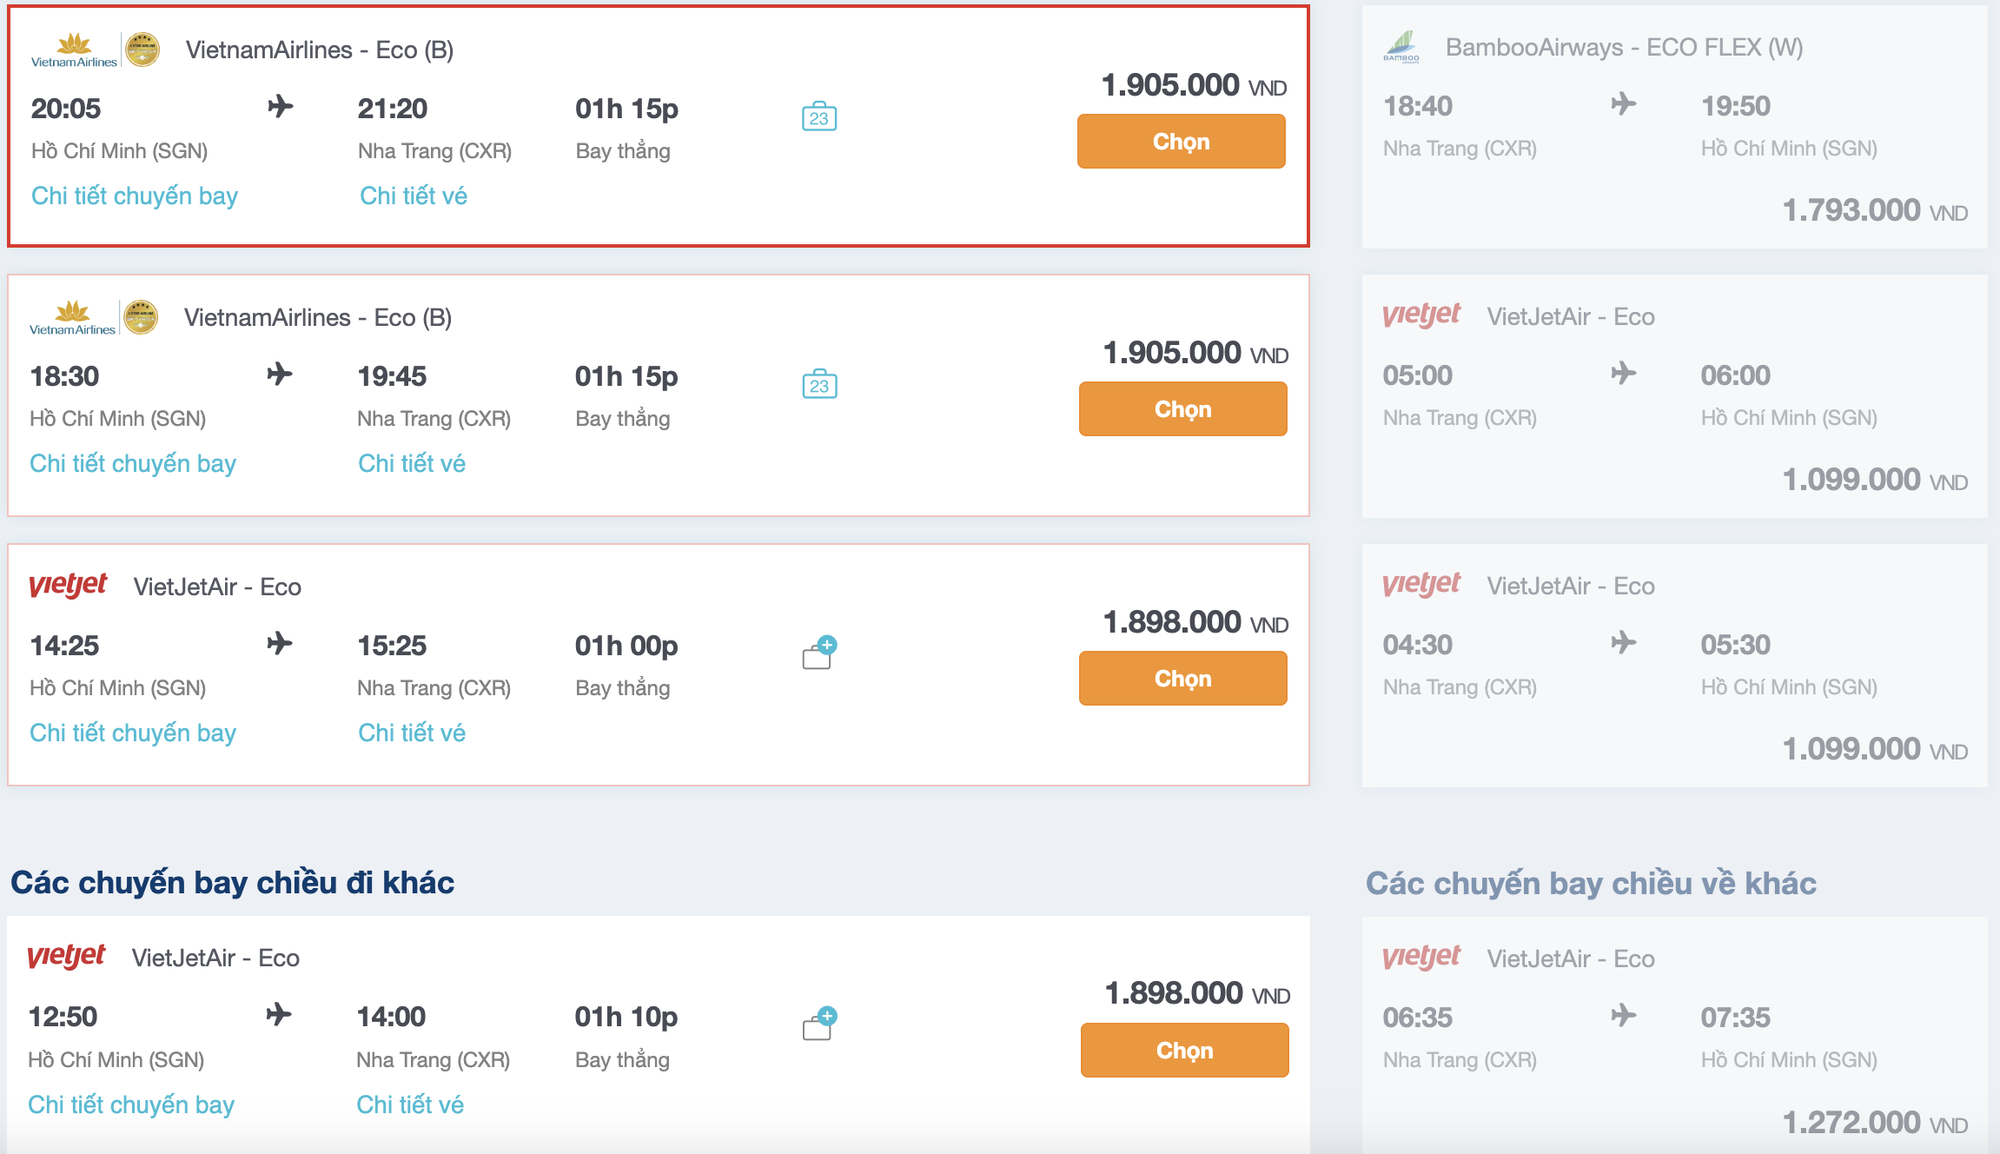Click add-baggage icon on the 12:50 VietJet flight
This screenshot has height=1154, width=2000.
point(819,1024)
